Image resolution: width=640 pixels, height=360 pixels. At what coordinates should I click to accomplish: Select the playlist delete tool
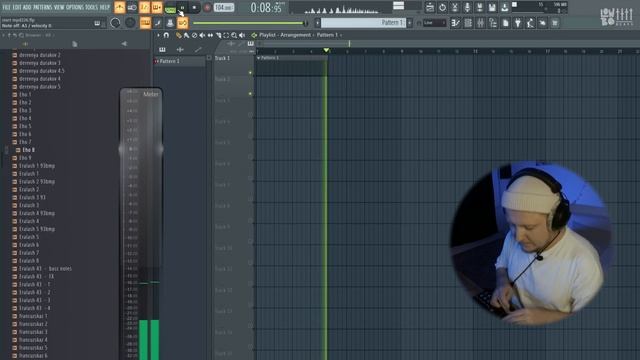coord(194,36)
